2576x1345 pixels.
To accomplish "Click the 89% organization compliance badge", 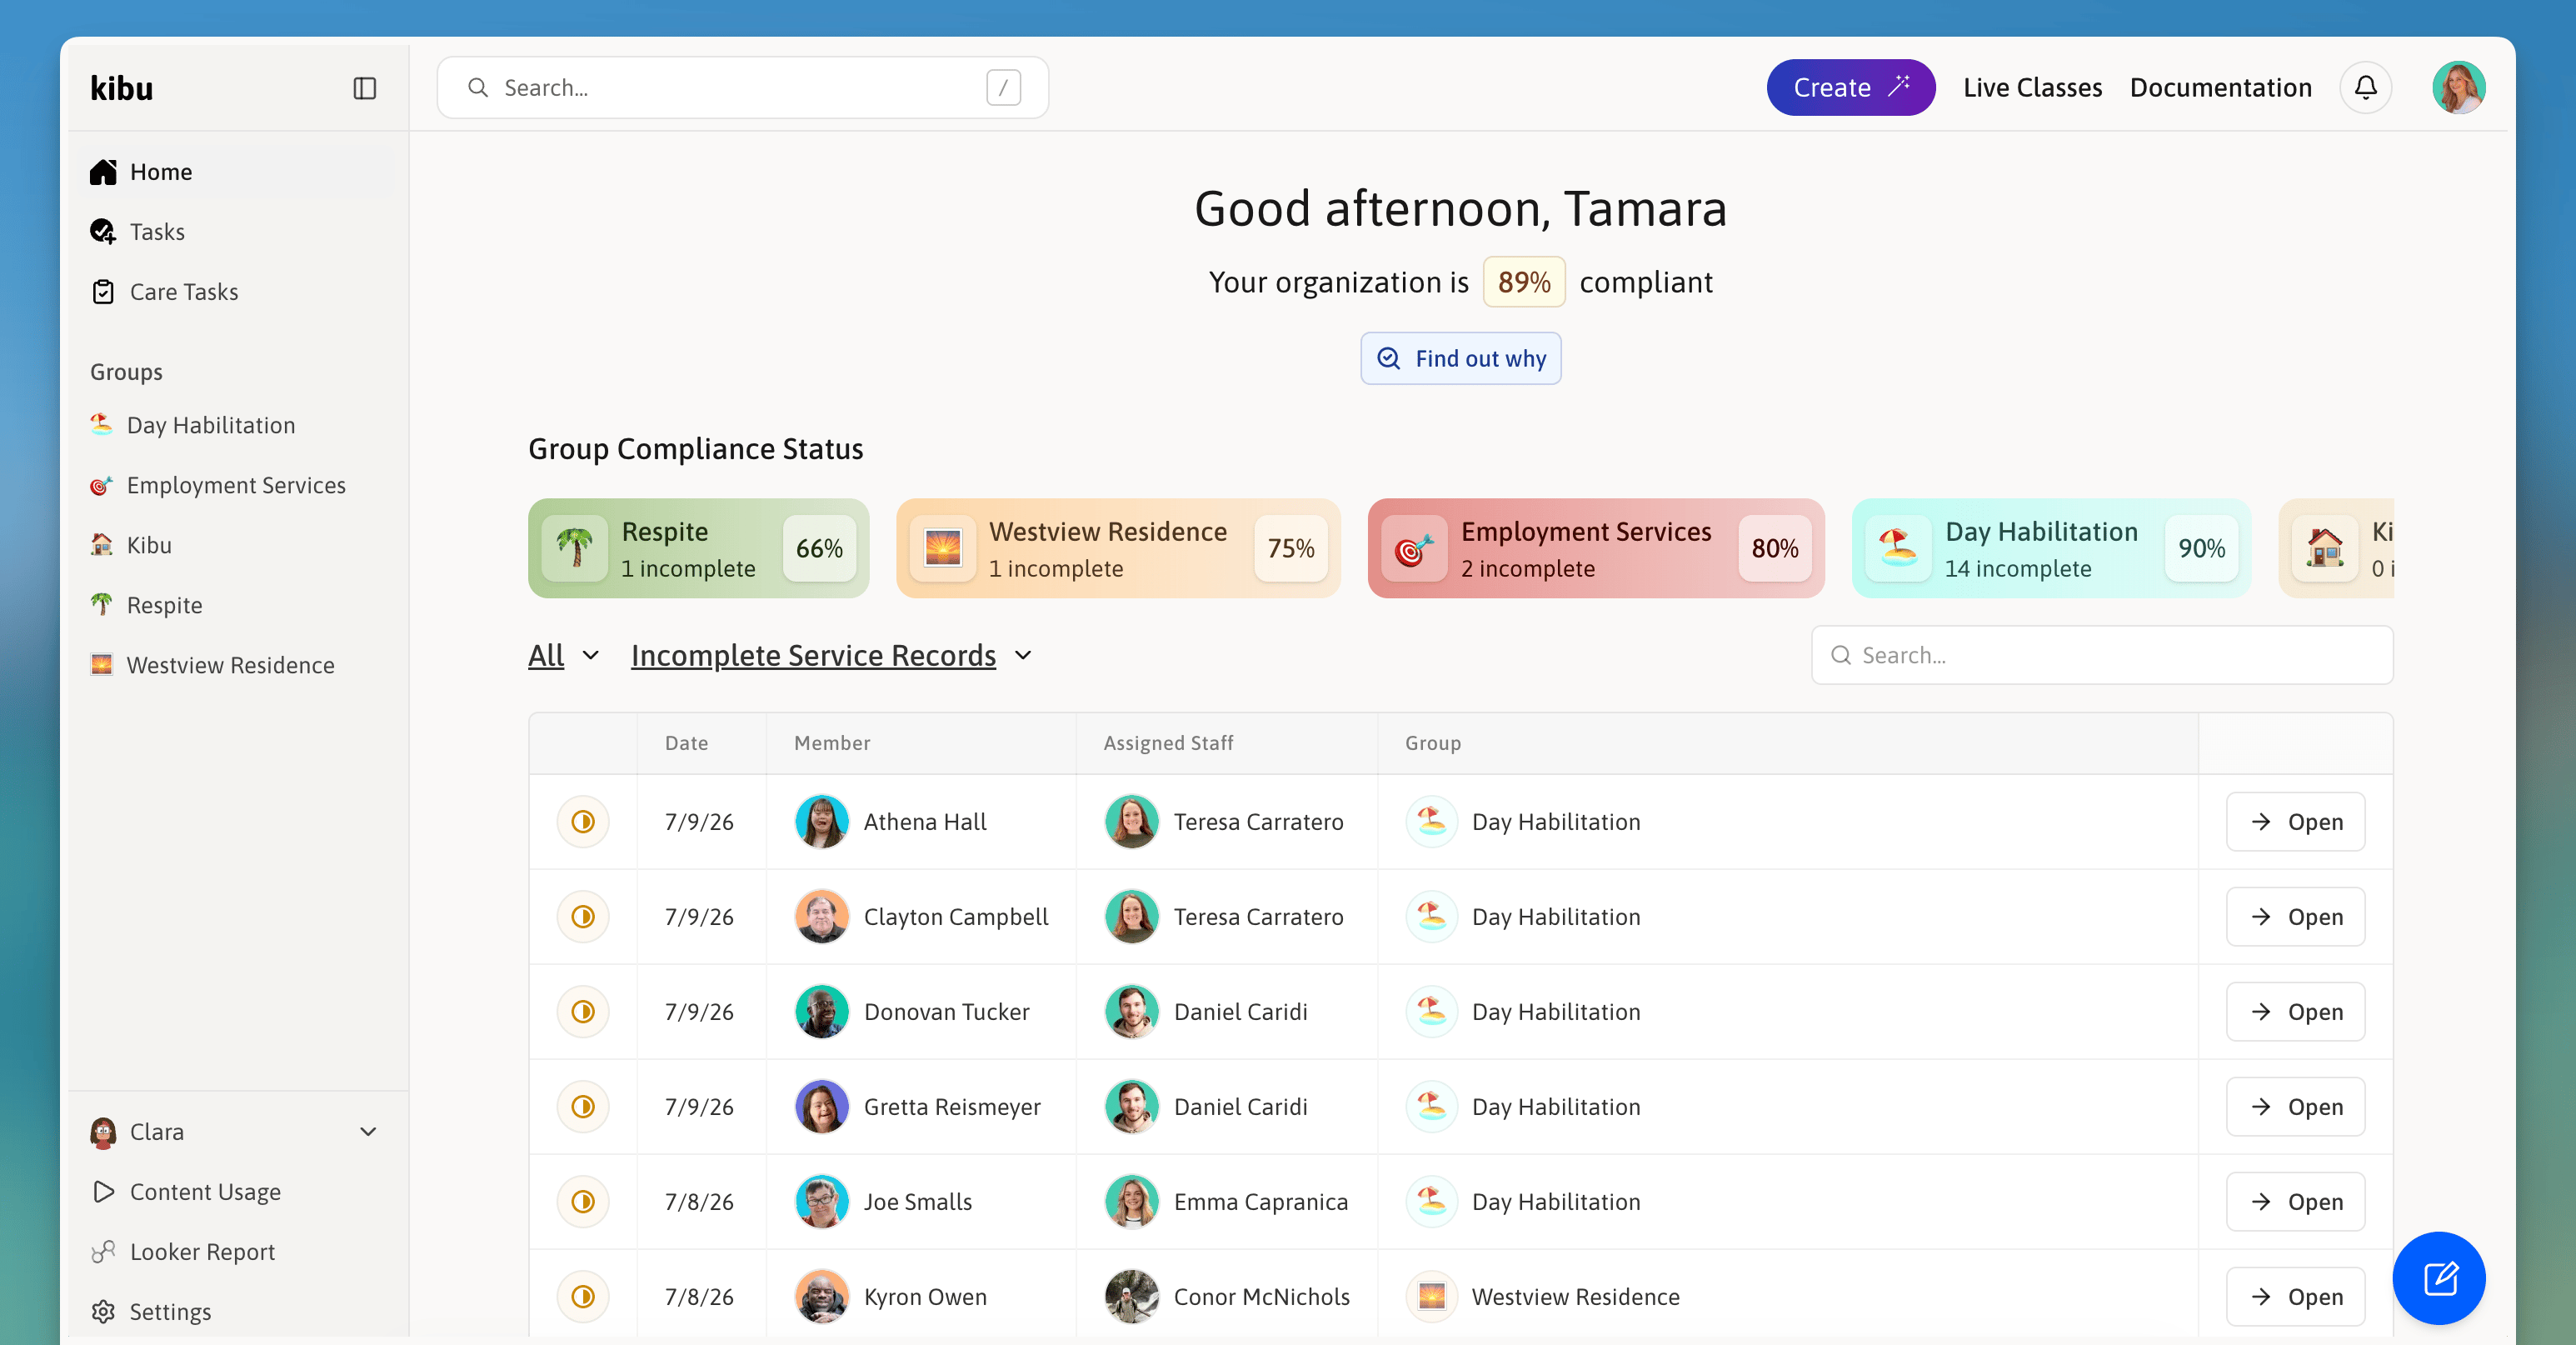I will click(x=1524, y=282).
